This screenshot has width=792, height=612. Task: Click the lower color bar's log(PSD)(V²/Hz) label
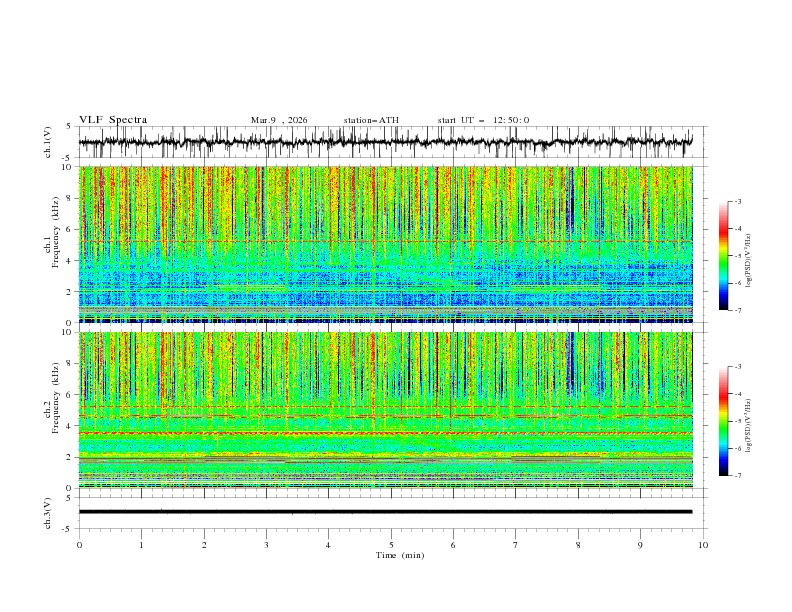(x=748, y=425)
